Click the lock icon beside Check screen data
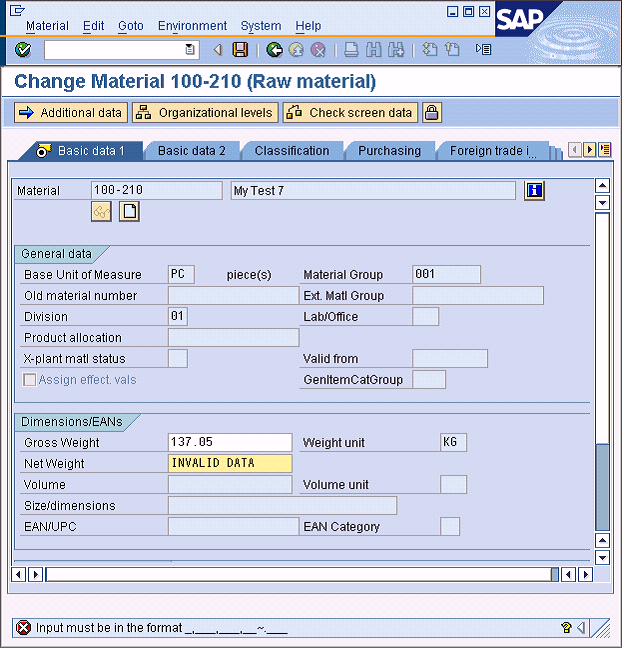Screen dimensions: 623x648 click(431, 113)
